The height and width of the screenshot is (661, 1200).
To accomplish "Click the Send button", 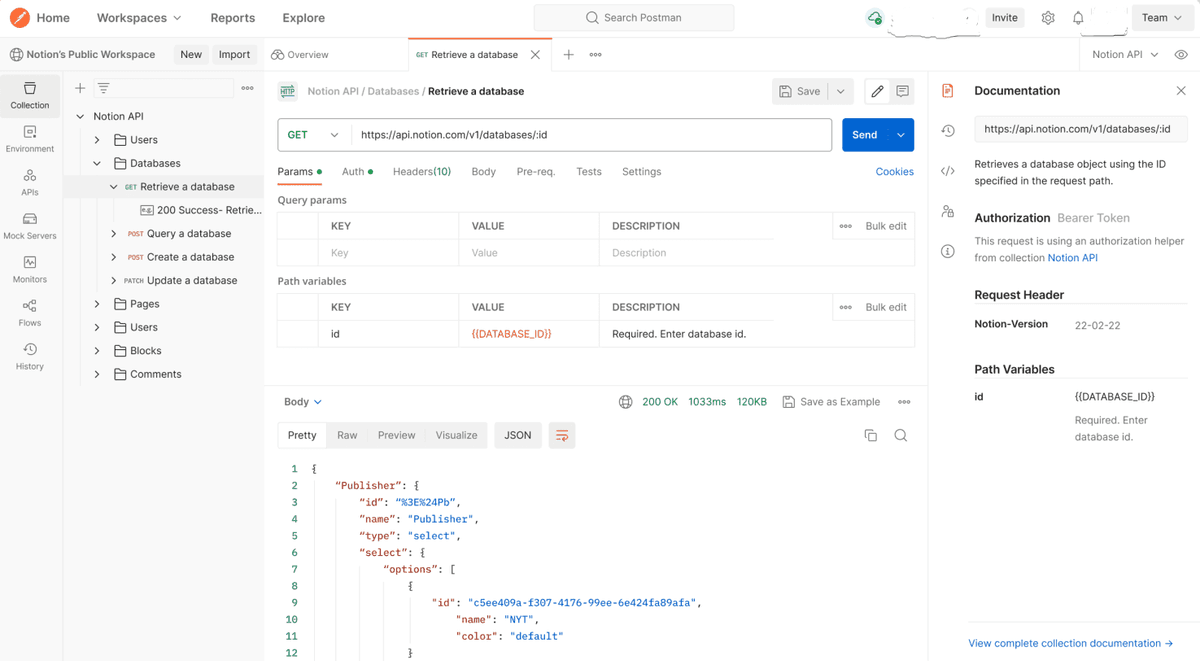I will pos(865,135).
